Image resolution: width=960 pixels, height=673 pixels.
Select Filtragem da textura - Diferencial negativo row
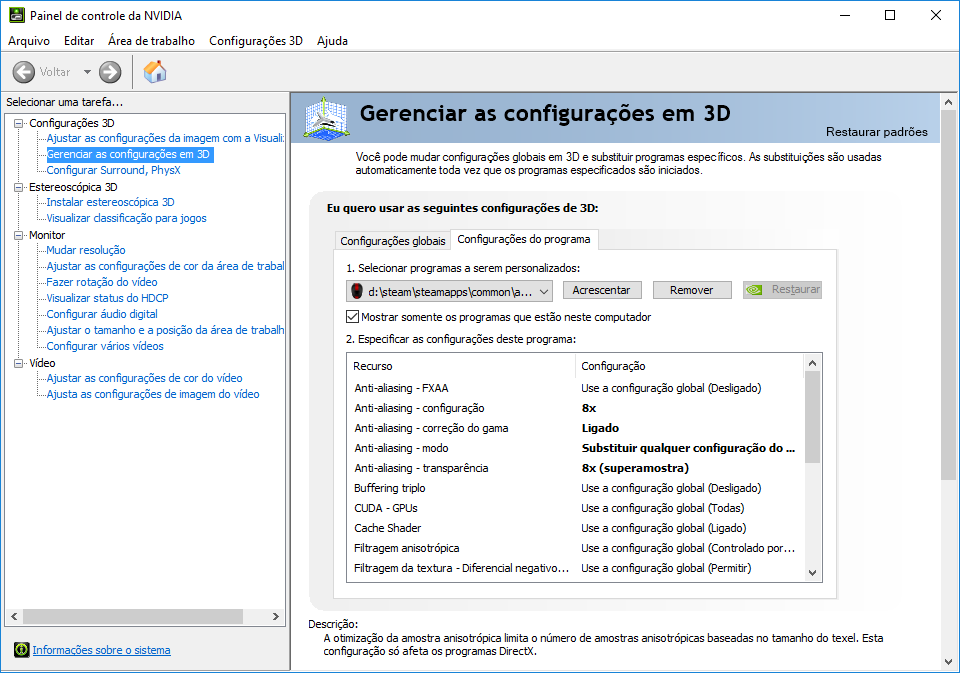(x=576, y=568)
